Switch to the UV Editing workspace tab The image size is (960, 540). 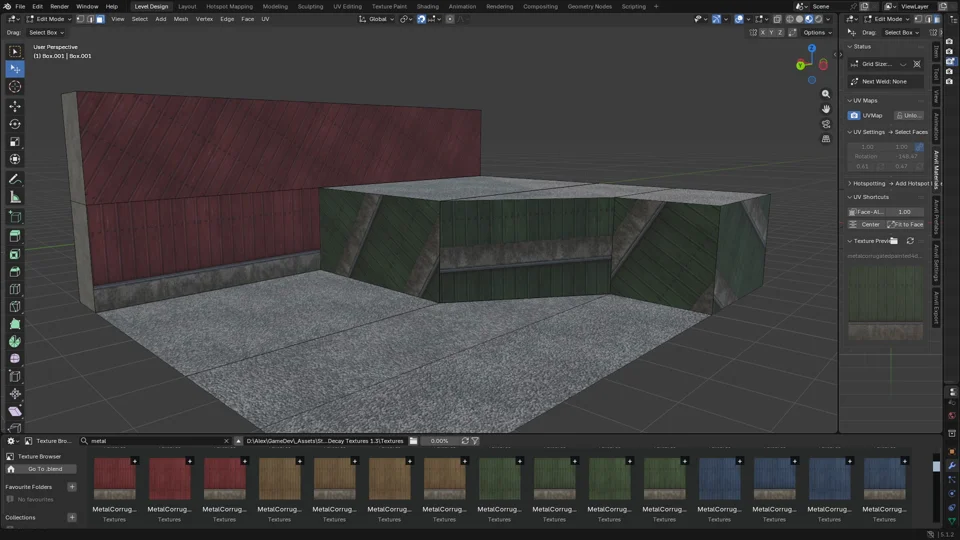(x=347, y=6)
